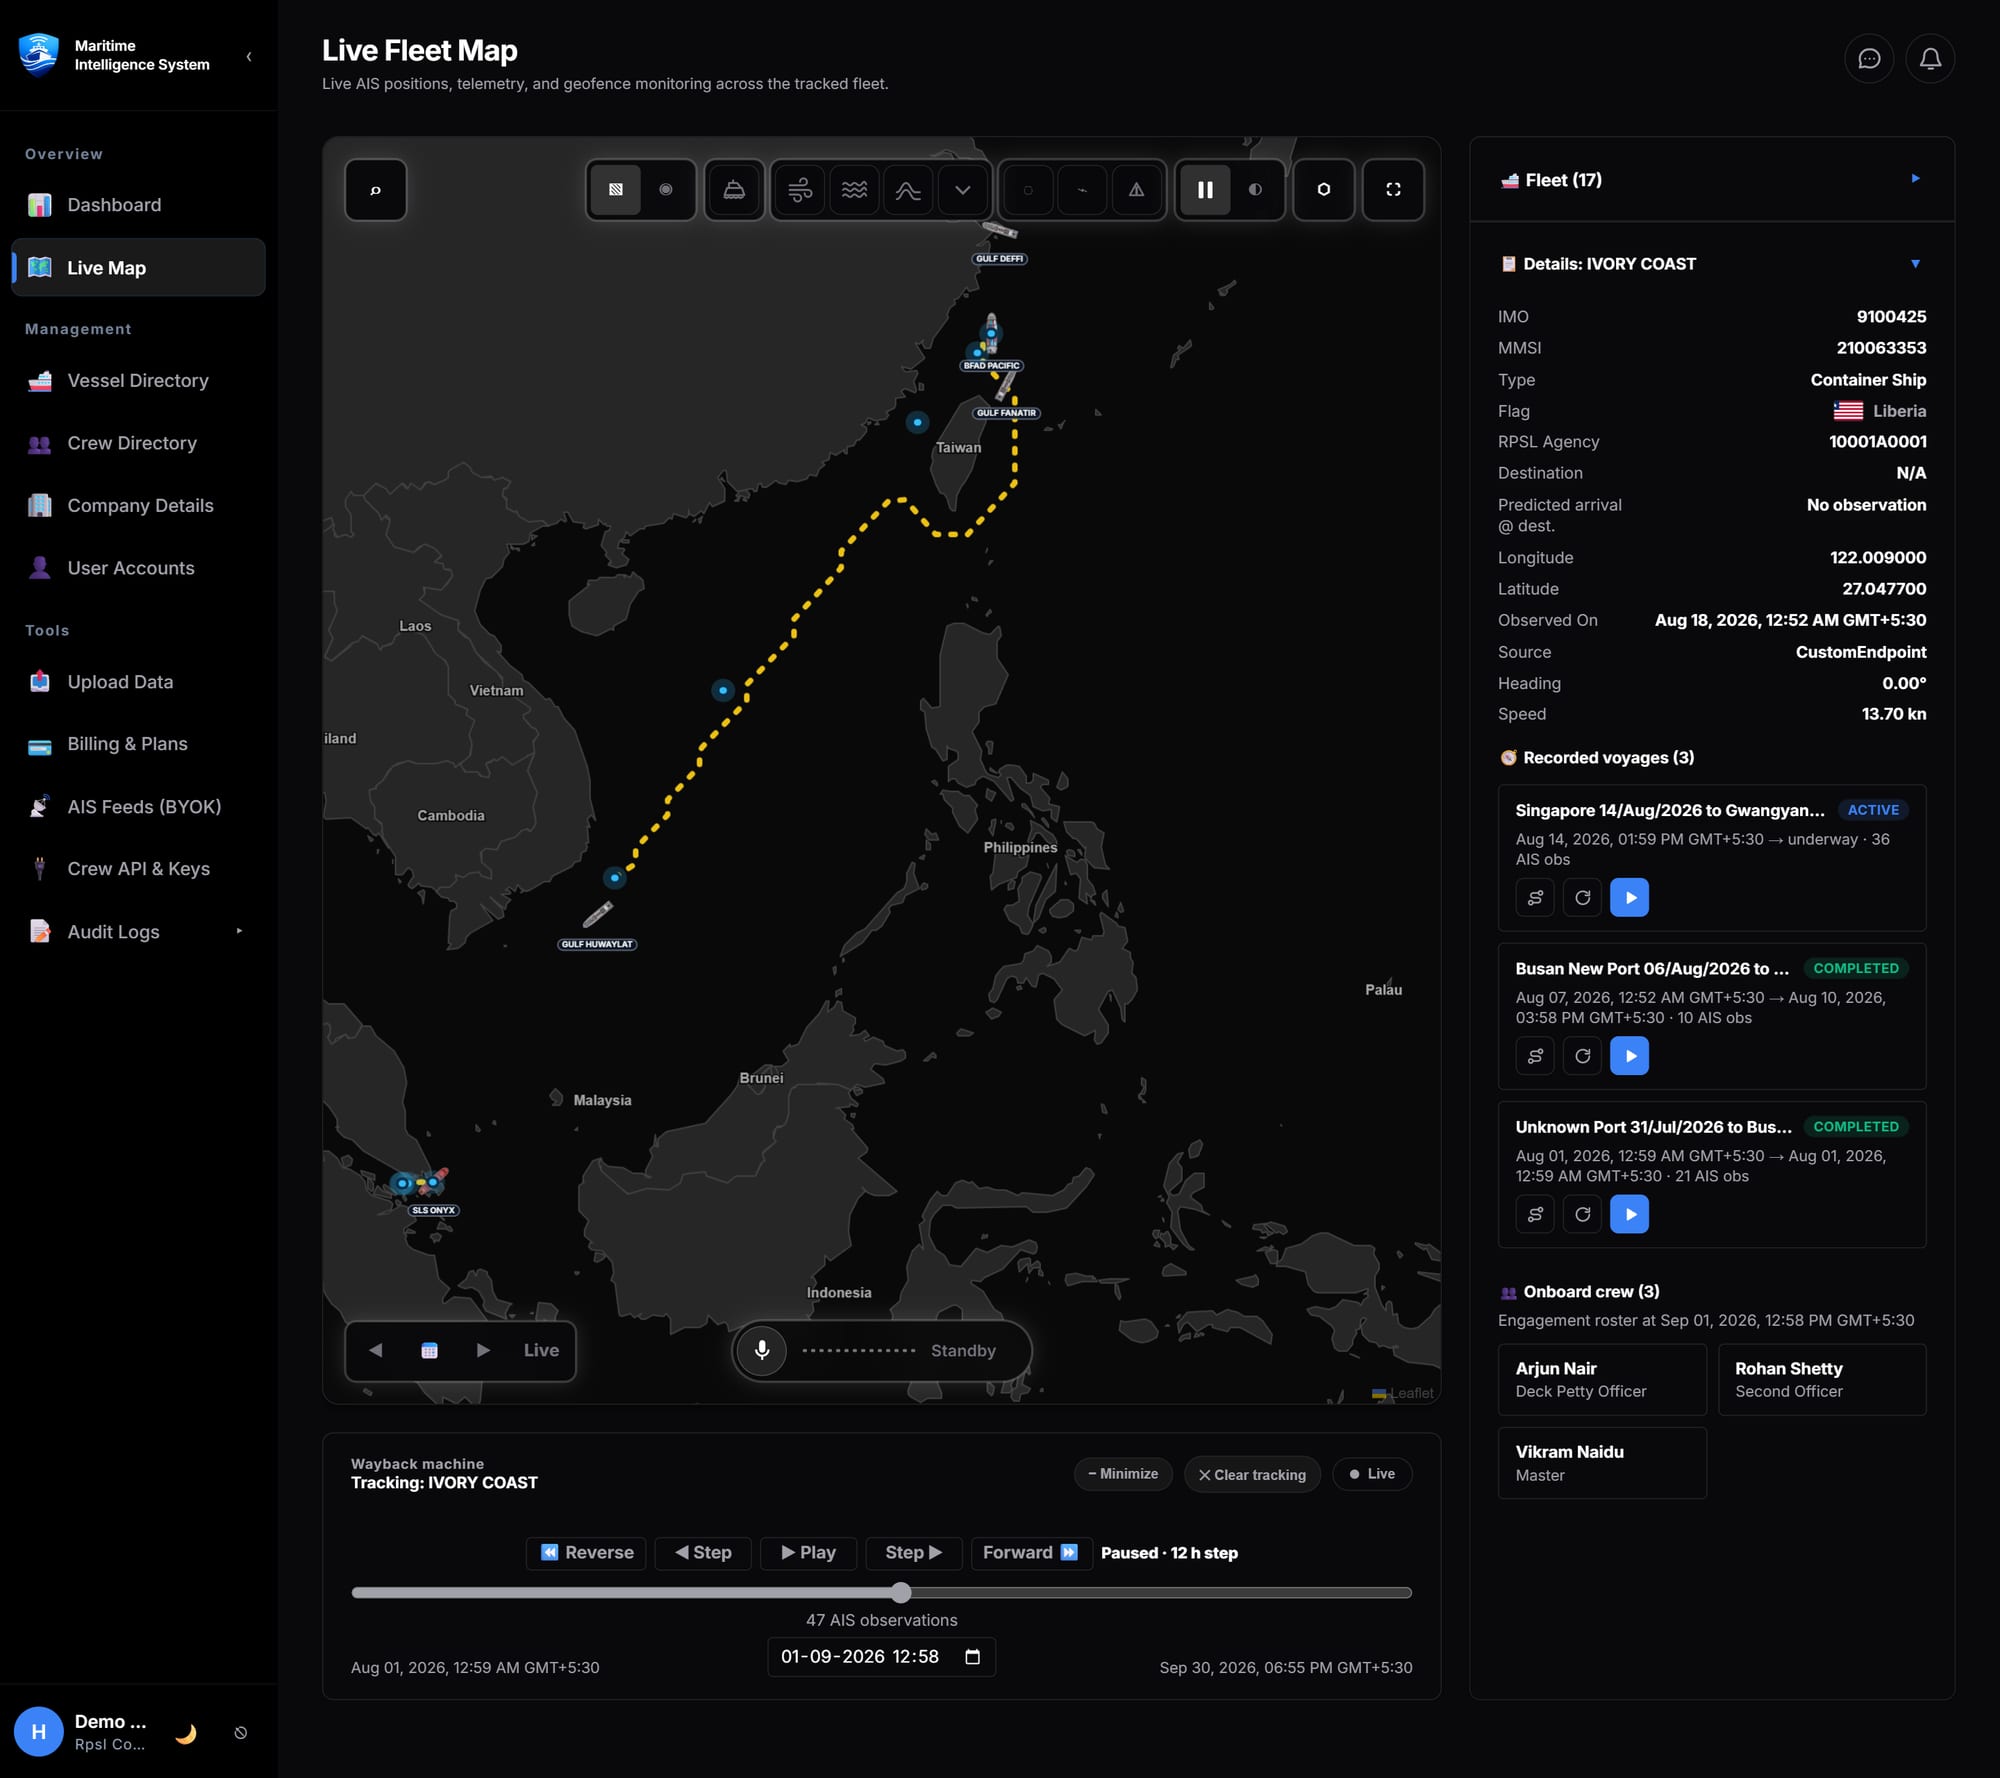
Task: Play the Busan New Port voyage
Action: click(x=1629, y=1056)
